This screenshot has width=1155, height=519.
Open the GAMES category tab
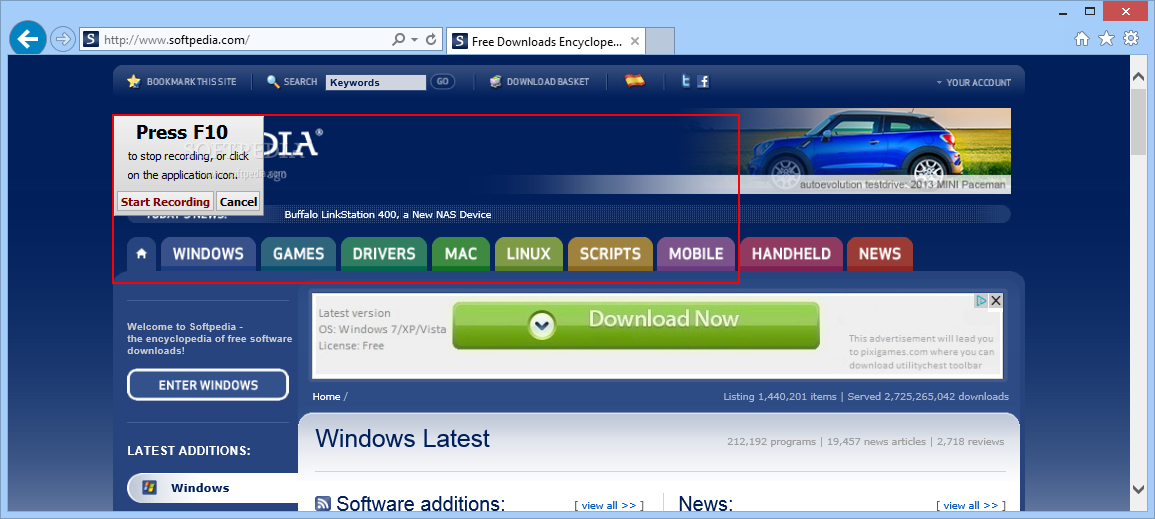point(298,254)
